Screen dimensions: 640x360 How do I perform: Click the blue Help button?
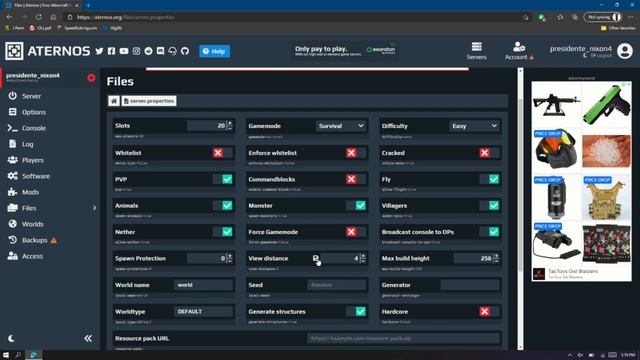(214, 51)
